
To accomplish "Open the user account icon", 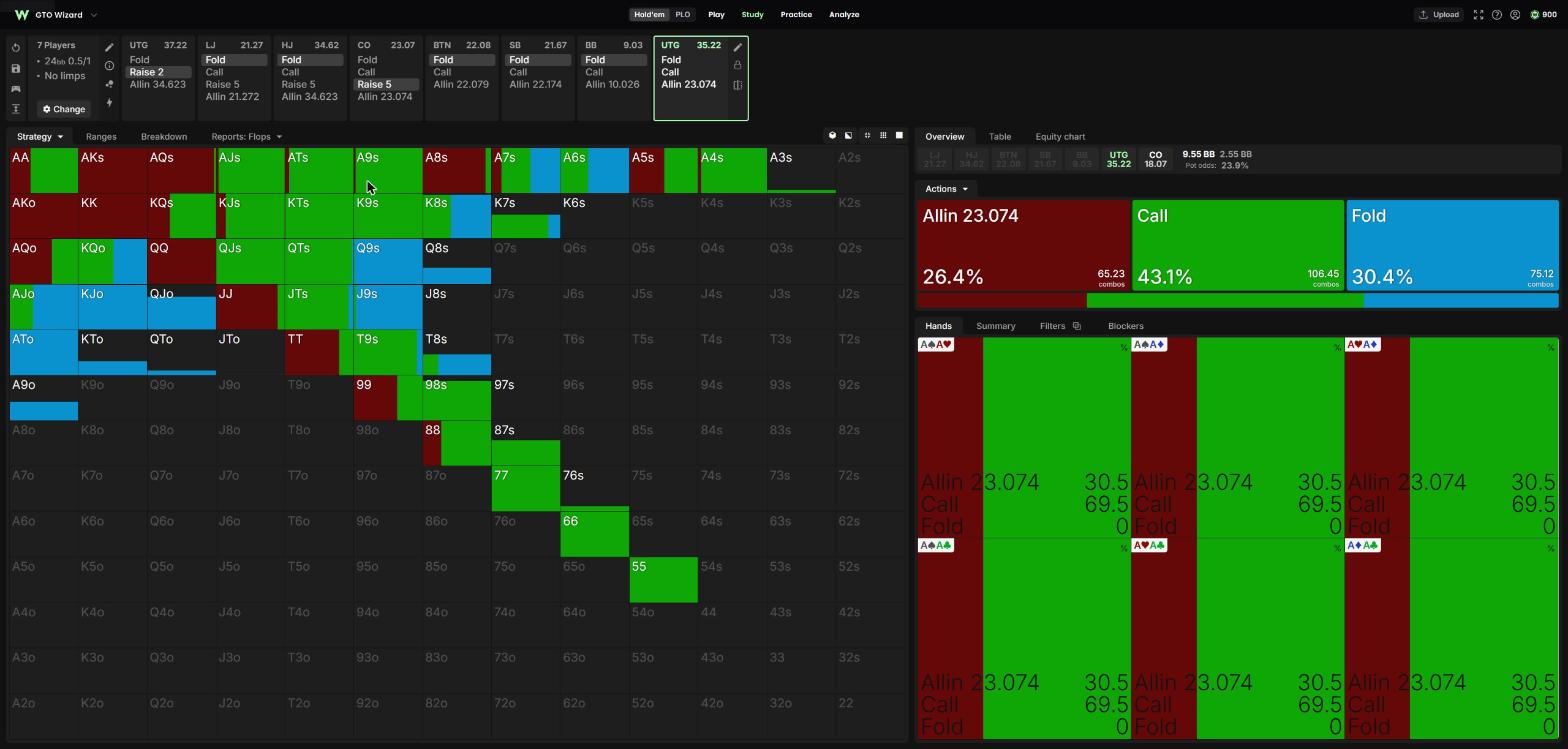I will pyautogui.click(x=1515, y=15).
